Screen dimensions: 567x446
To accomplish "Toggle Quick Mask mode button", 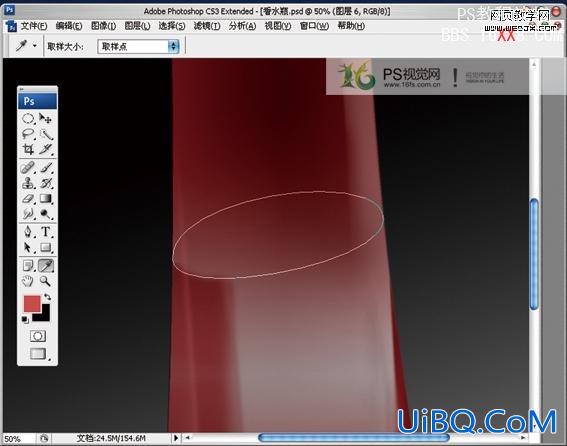I will coord(38,336).
